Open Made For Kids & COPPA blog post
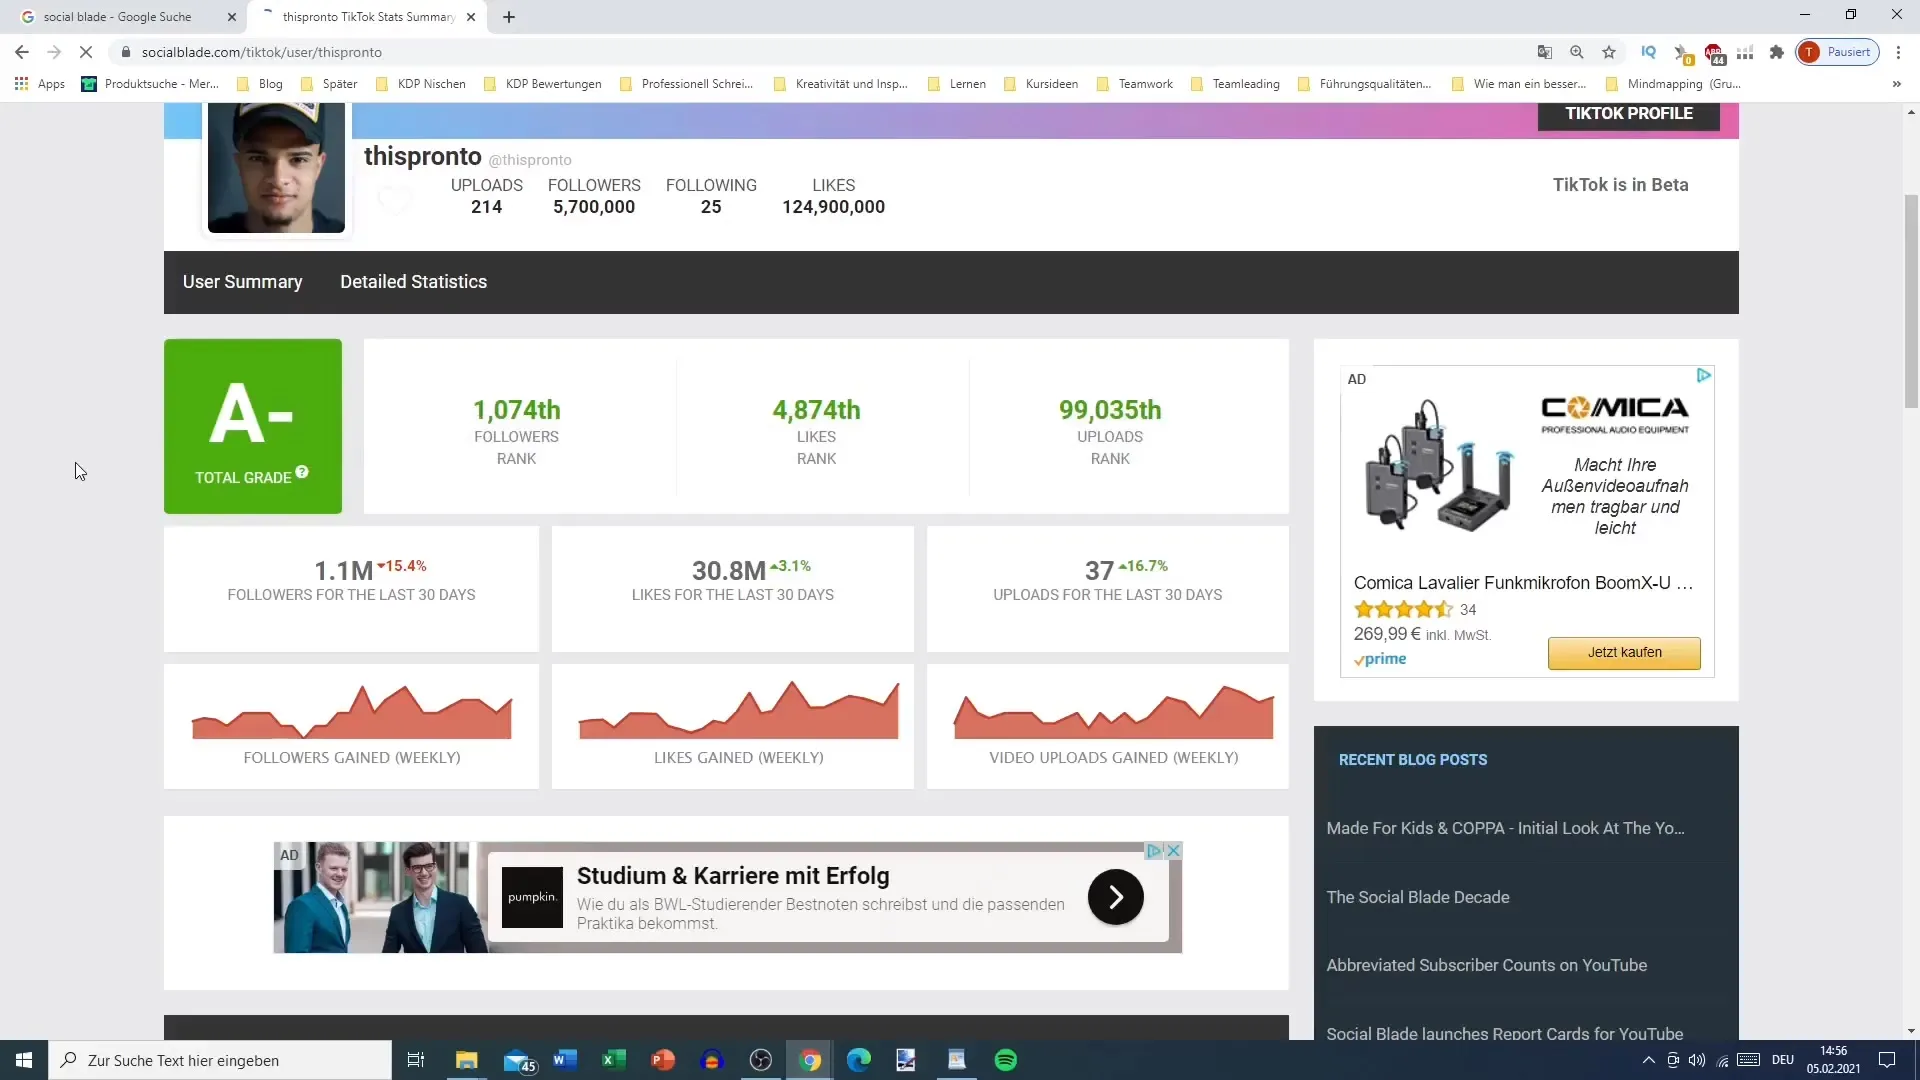Screen dimensions: 1920x1080 [1505, 828]
